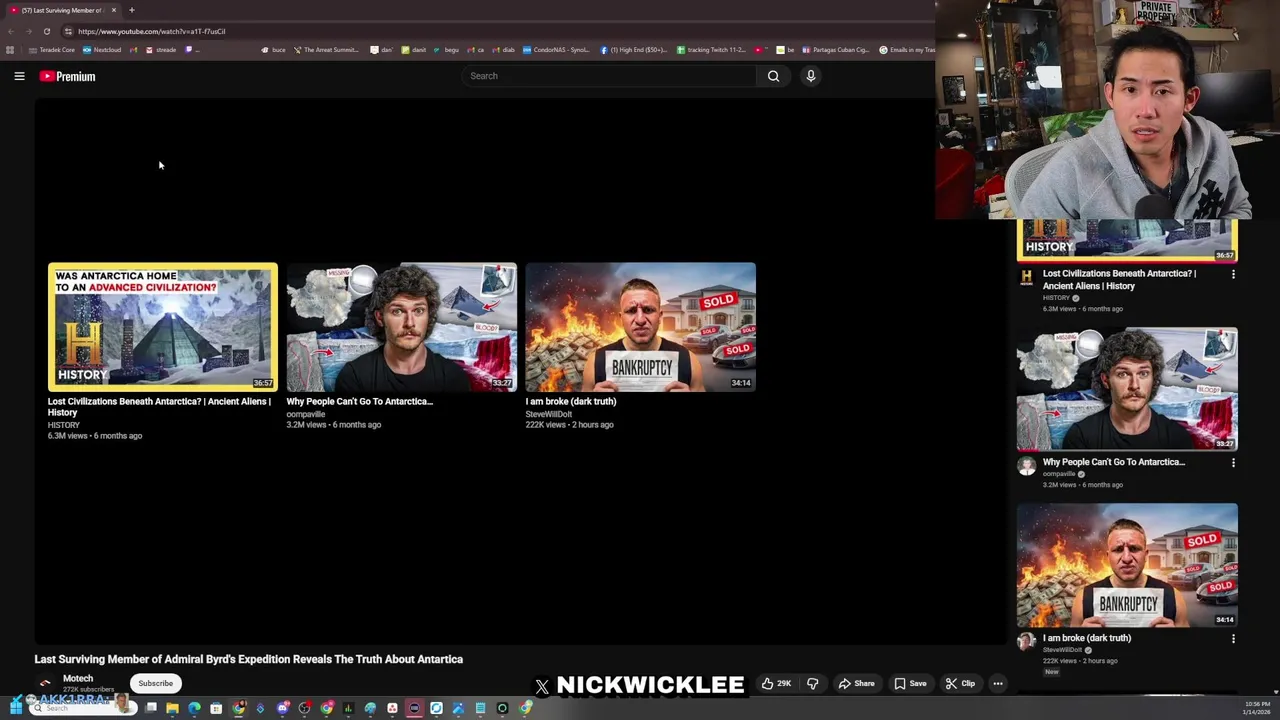Open the CondorNAS - Synol... bookmark
This screenshot has height=720, width=1280.
point(556,50)
